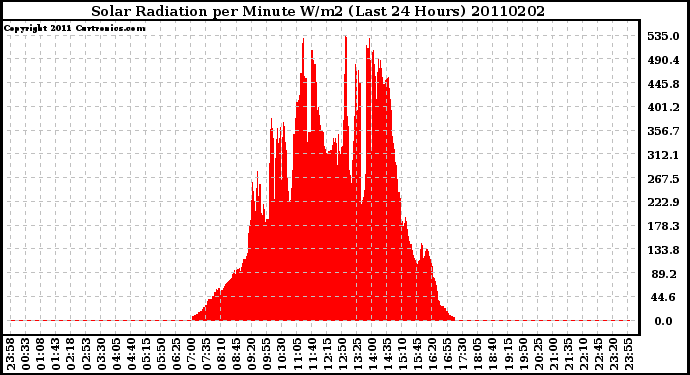The height and width of the screenshot is (375, 690).
Task: Select the 0.0 y-axis label
Action: 663,321
